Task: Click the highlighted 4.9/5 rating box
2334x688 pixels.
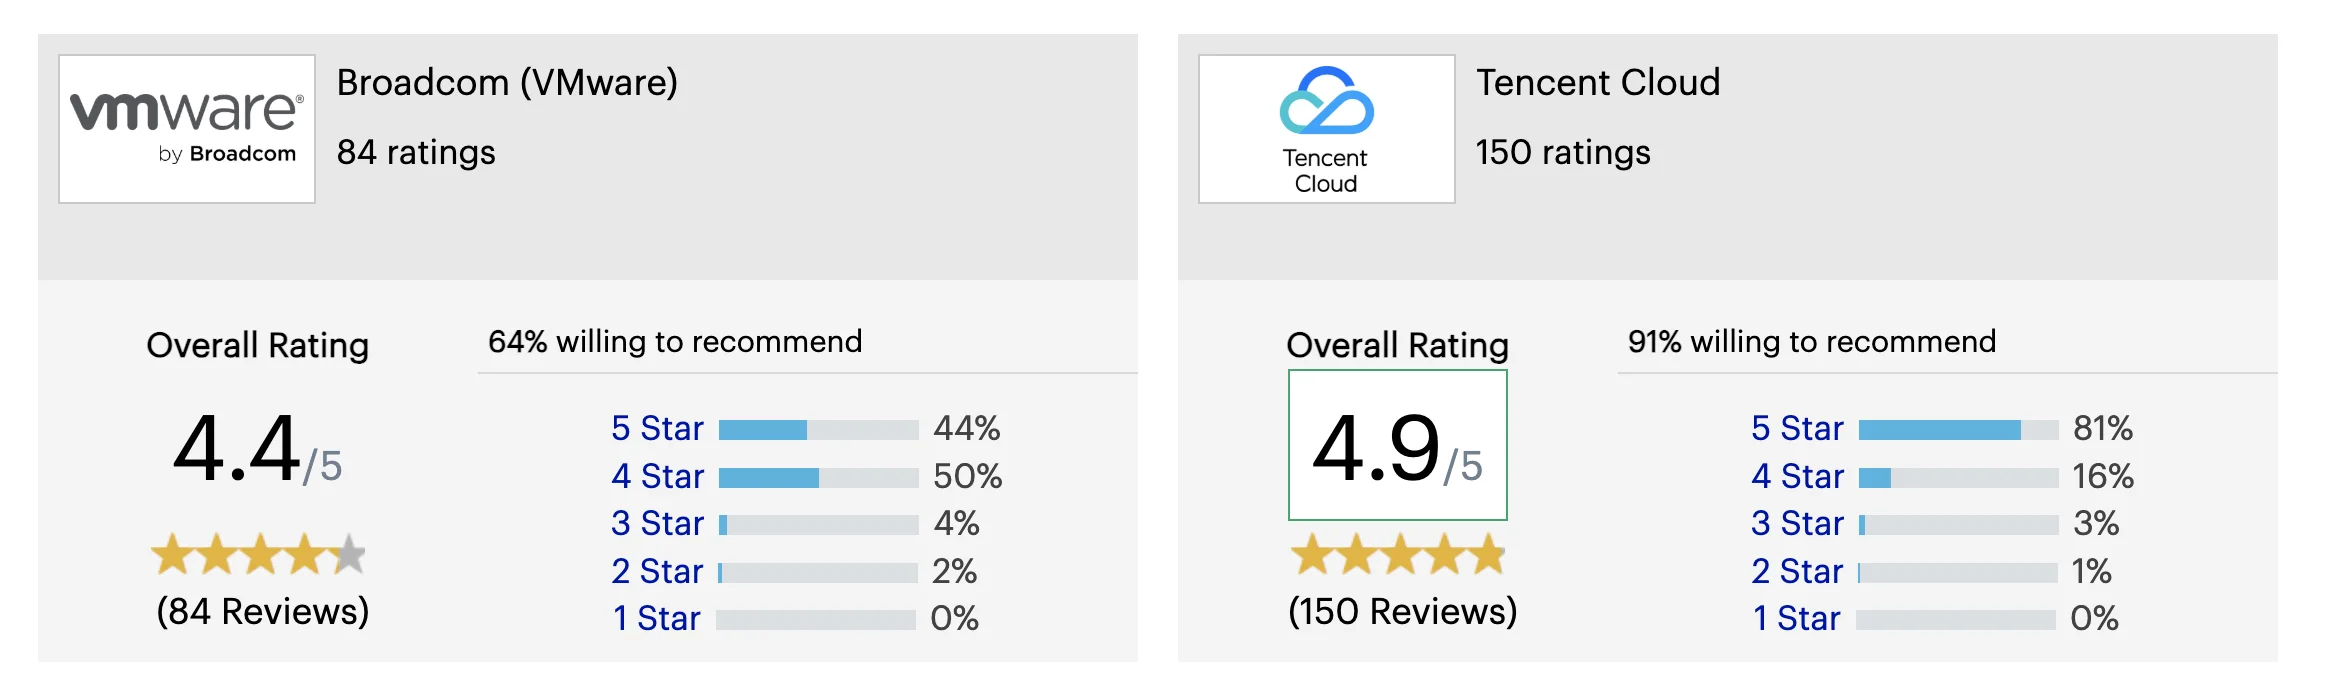Action: [x=1398, y=445]
